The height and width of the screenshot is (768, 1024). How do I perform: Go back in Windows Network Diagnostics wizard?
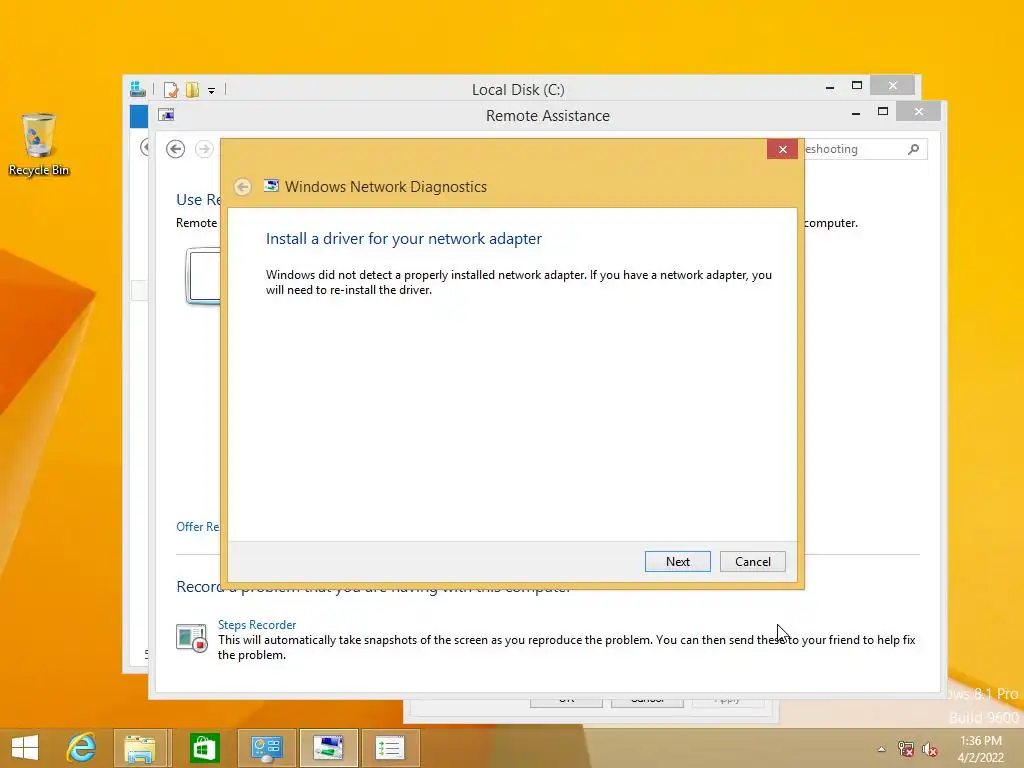pyautogui.click(x=242, y=187)
